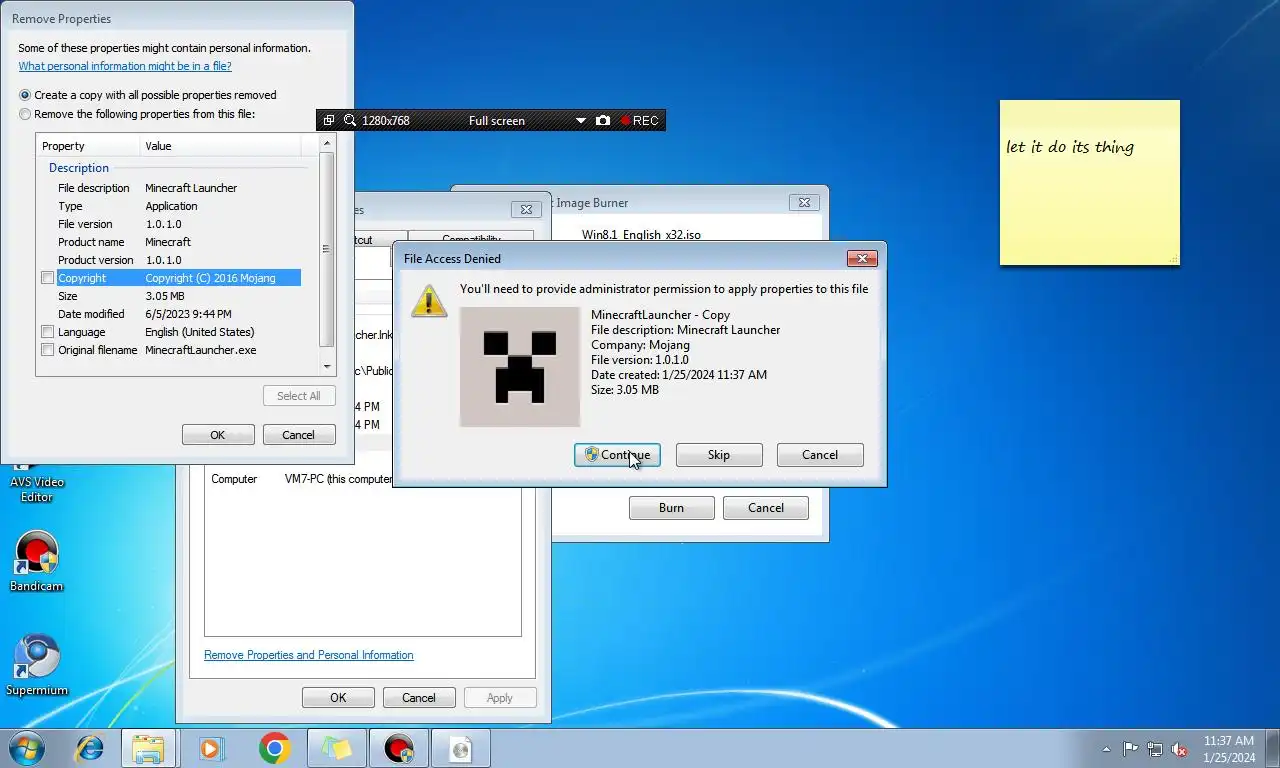Close the File Access Denied dialog
This screenshot has height=768, width=1280.
[862, 259]
